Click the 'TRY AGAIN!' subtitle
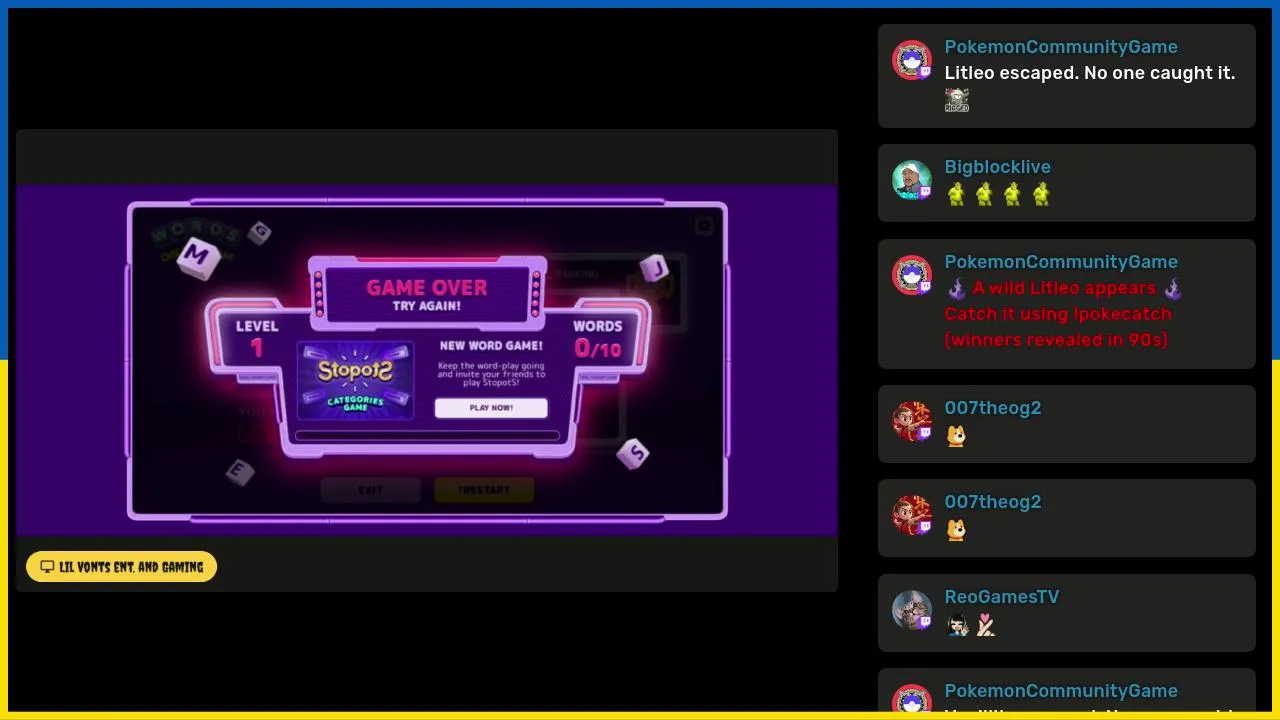This screenshot has height=720, width=1280. pyautogui.click(x=427, y=306)
